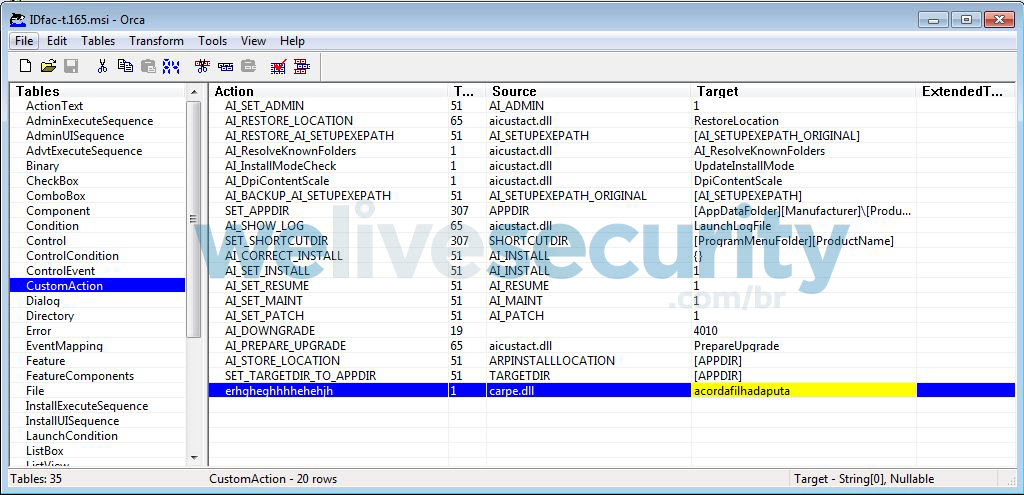The width and height of the screenshot is (1024, 495).
Task: Select the ListBox table
Action: coord(45,451)
